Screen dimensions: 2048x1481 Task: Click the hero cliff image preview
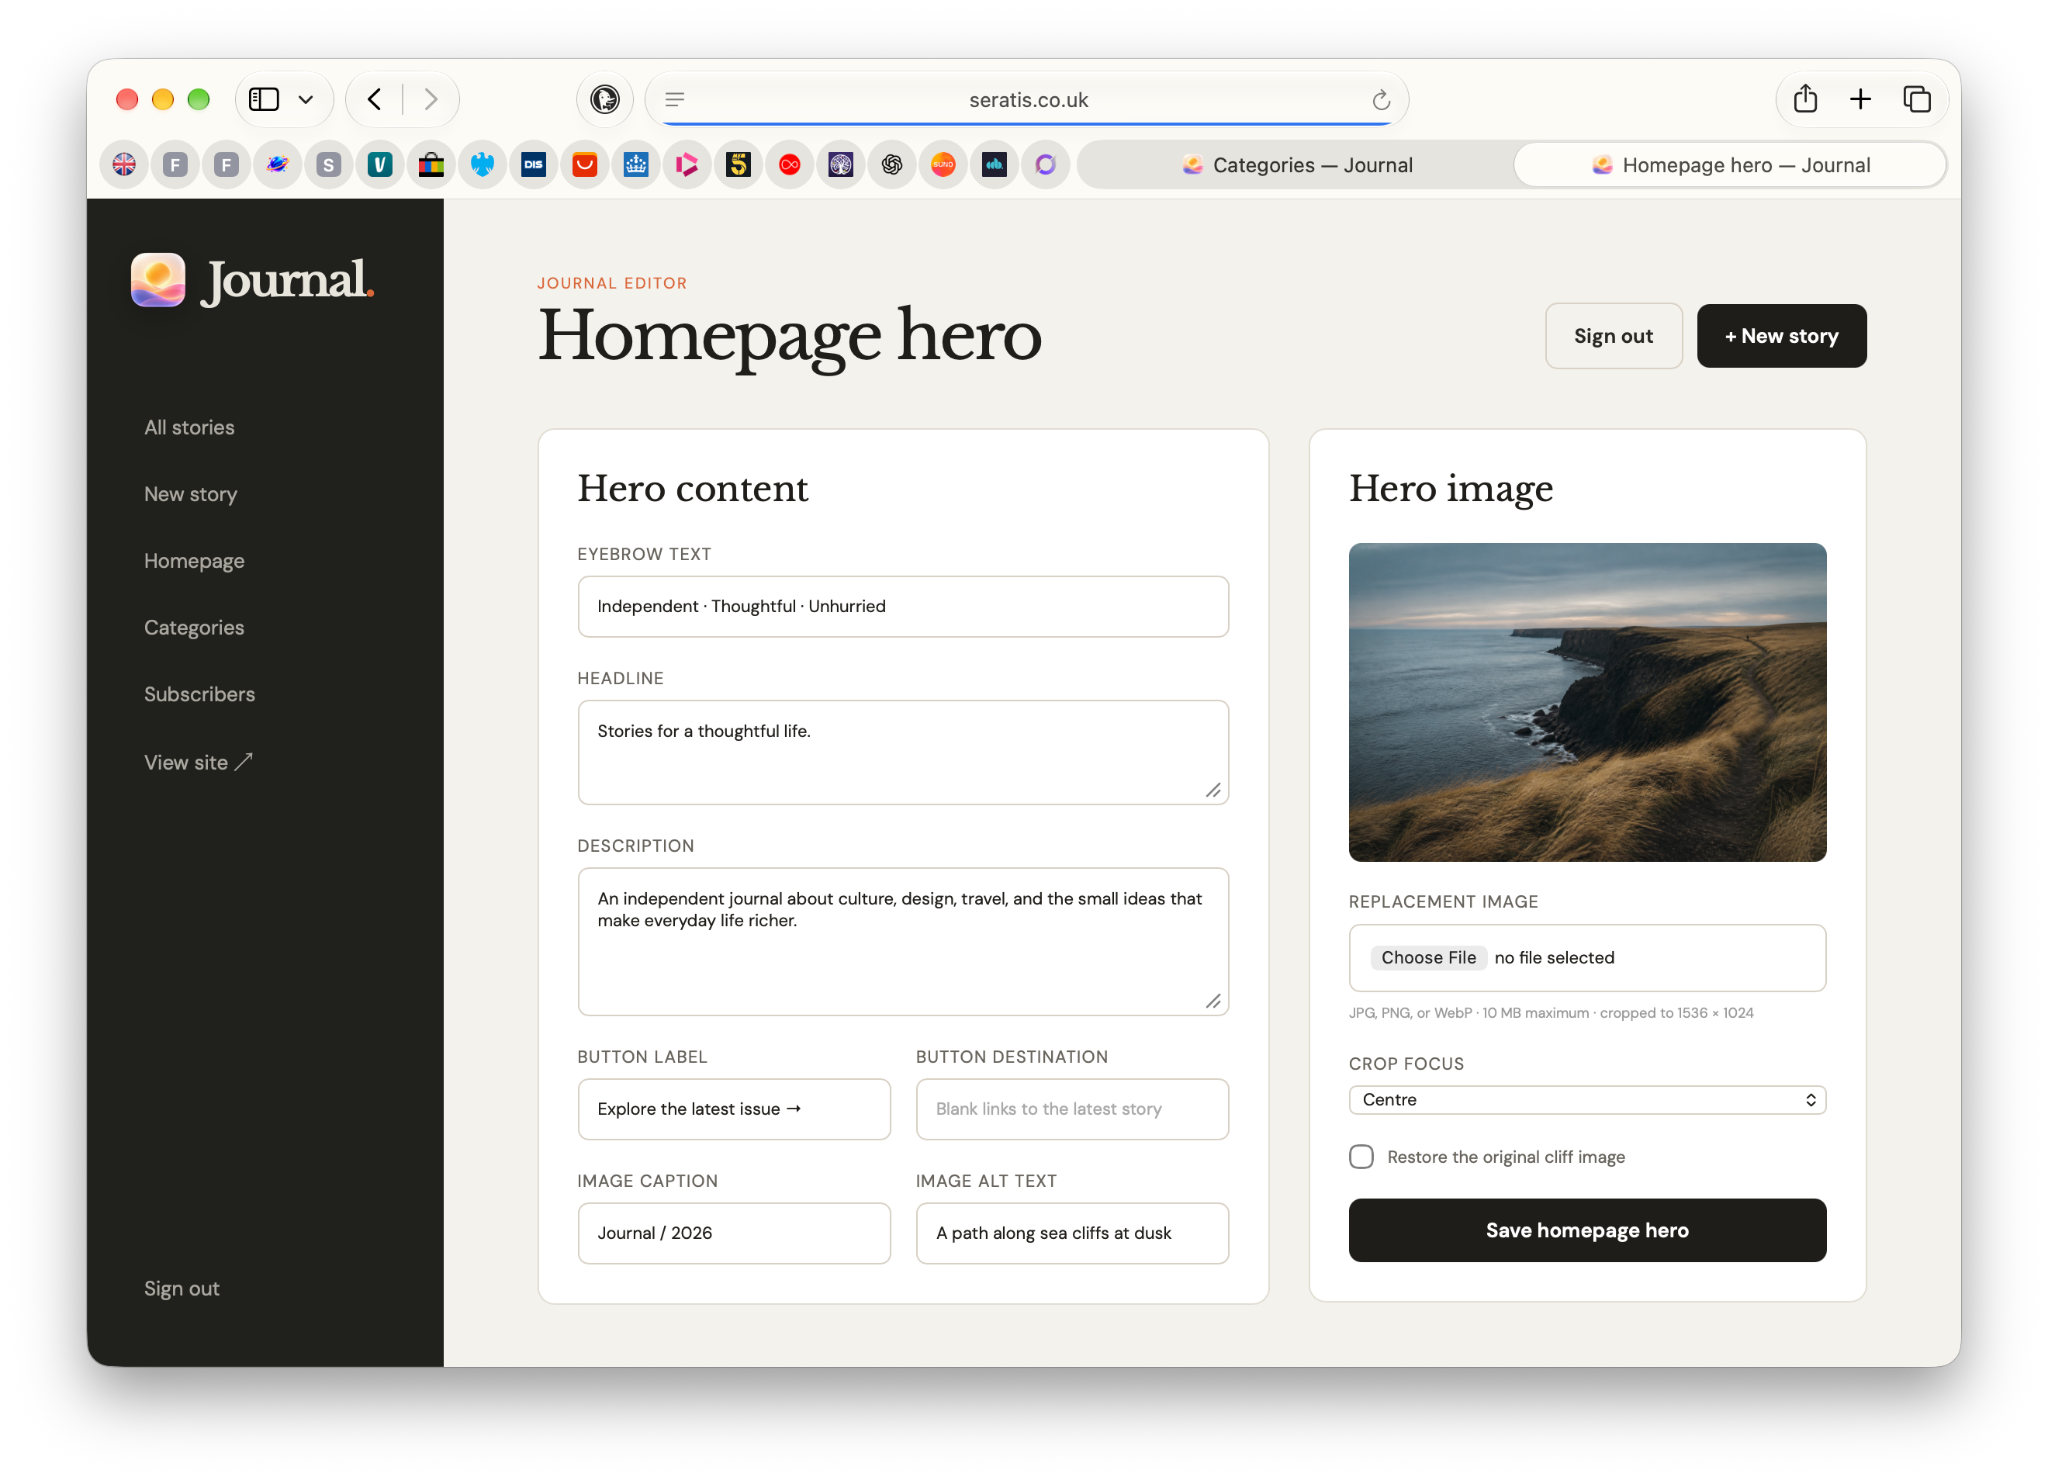[1587, 702]
